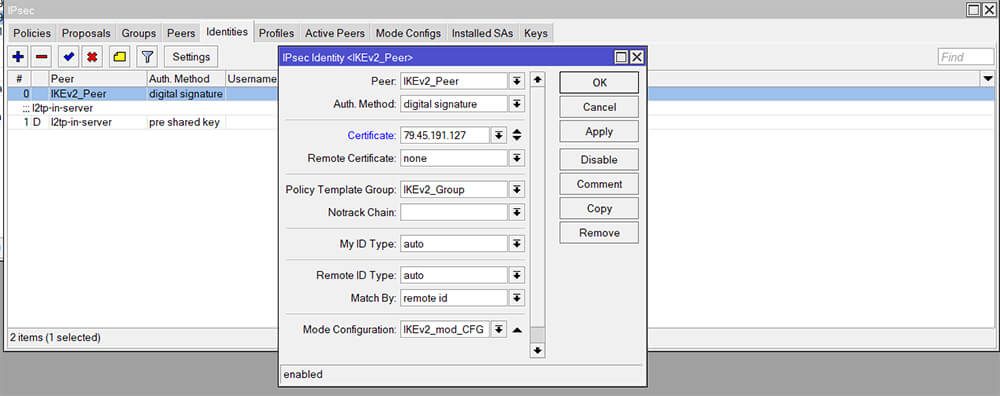
Task: Click the dialog scrollbar up arrow
Action: coord(538,80)
